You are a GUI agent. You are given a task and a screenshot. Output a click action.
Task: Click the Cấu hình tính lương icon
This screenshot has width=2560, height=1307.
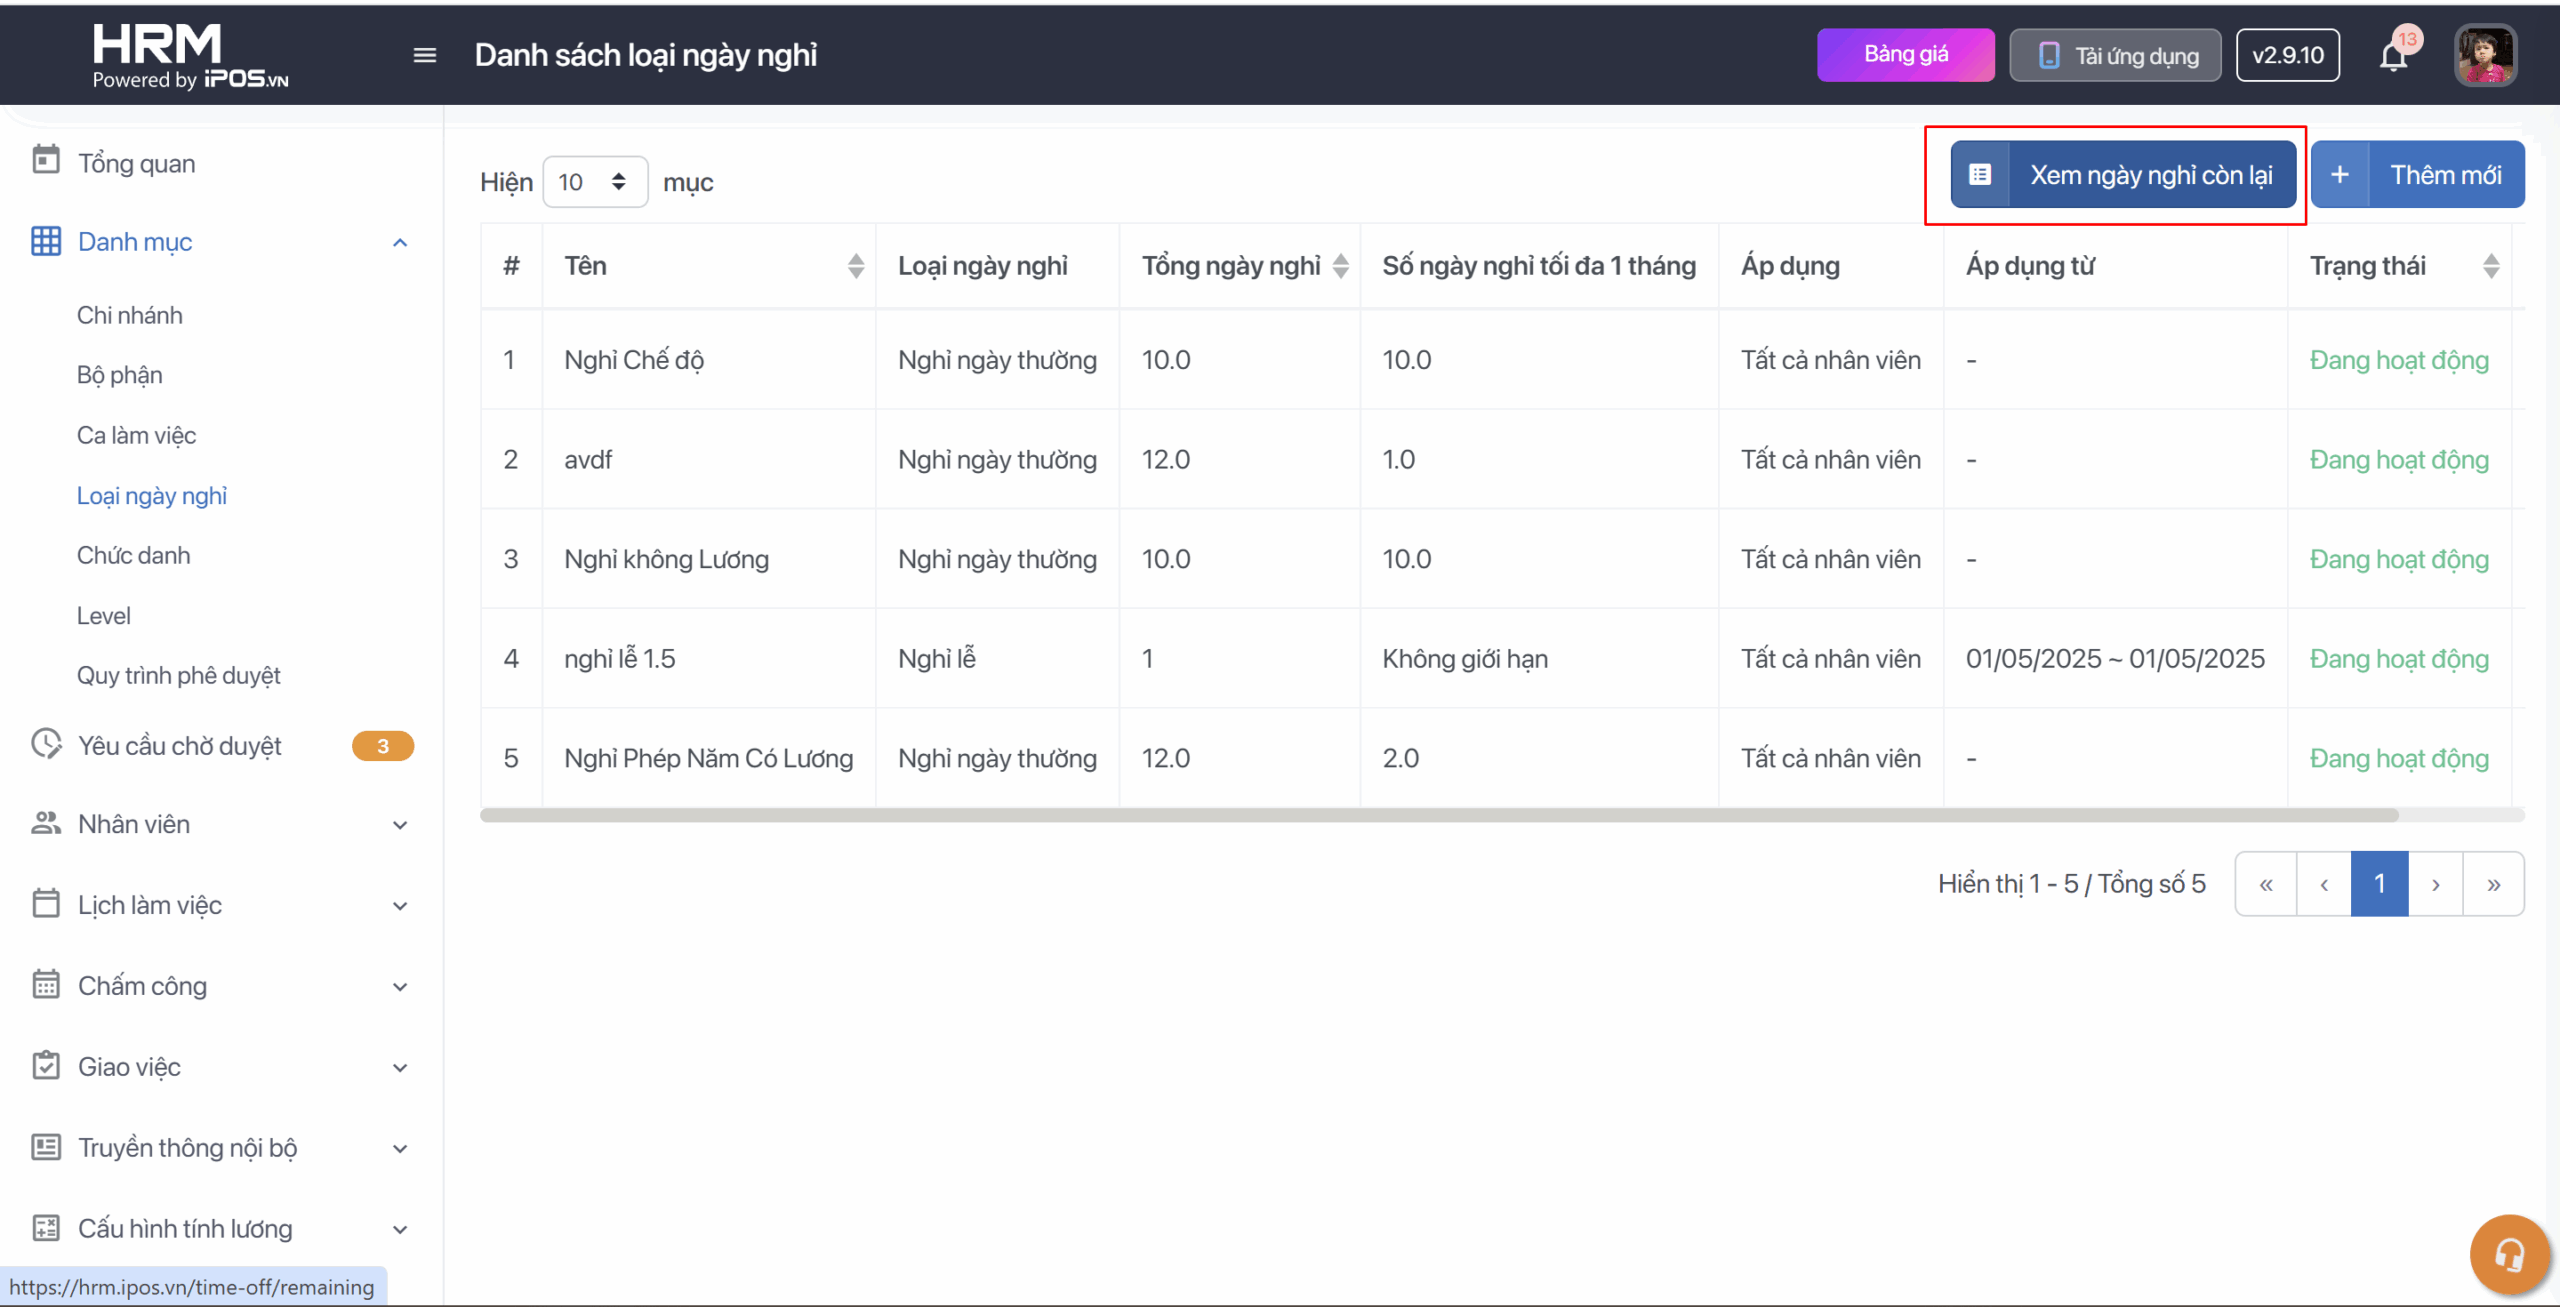tap(46, 1228)
